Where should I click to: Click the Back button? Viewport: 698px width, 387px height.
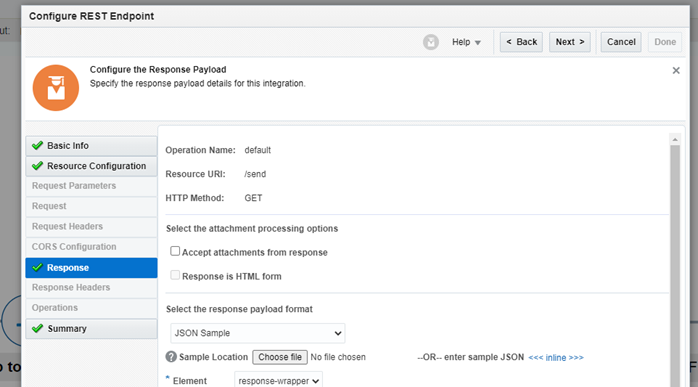[521, 42]
